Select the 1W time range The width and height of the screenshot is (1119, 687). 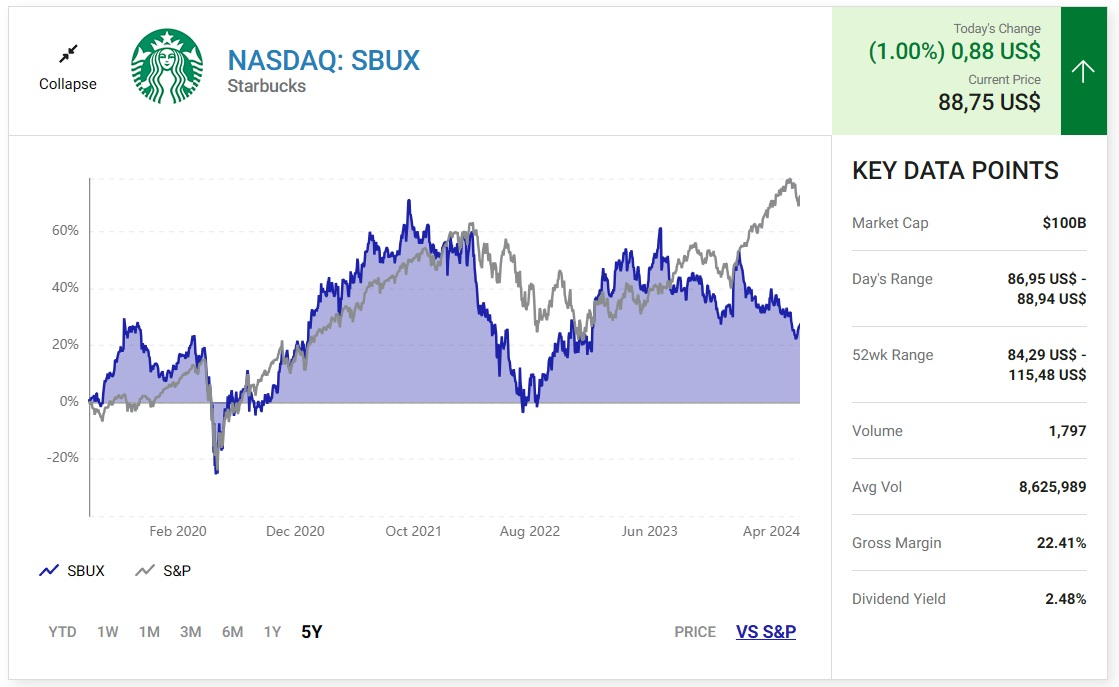108,632
